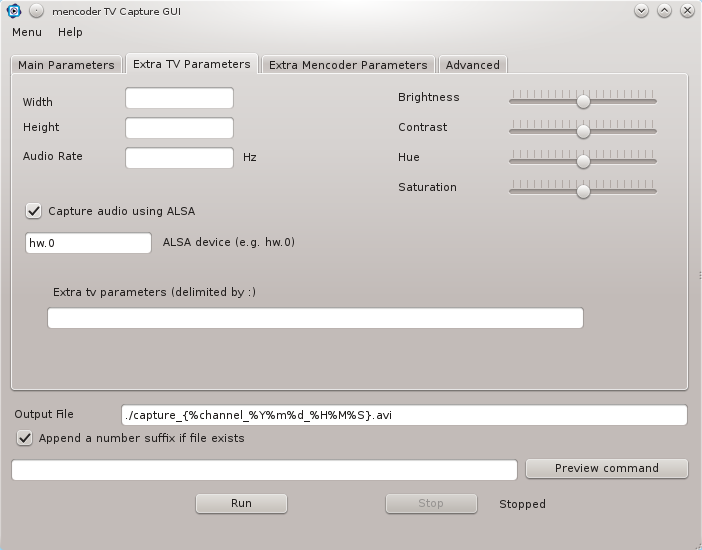702x550 pixels.
Task: Click the Output File label
Action: tap(44, 414)
